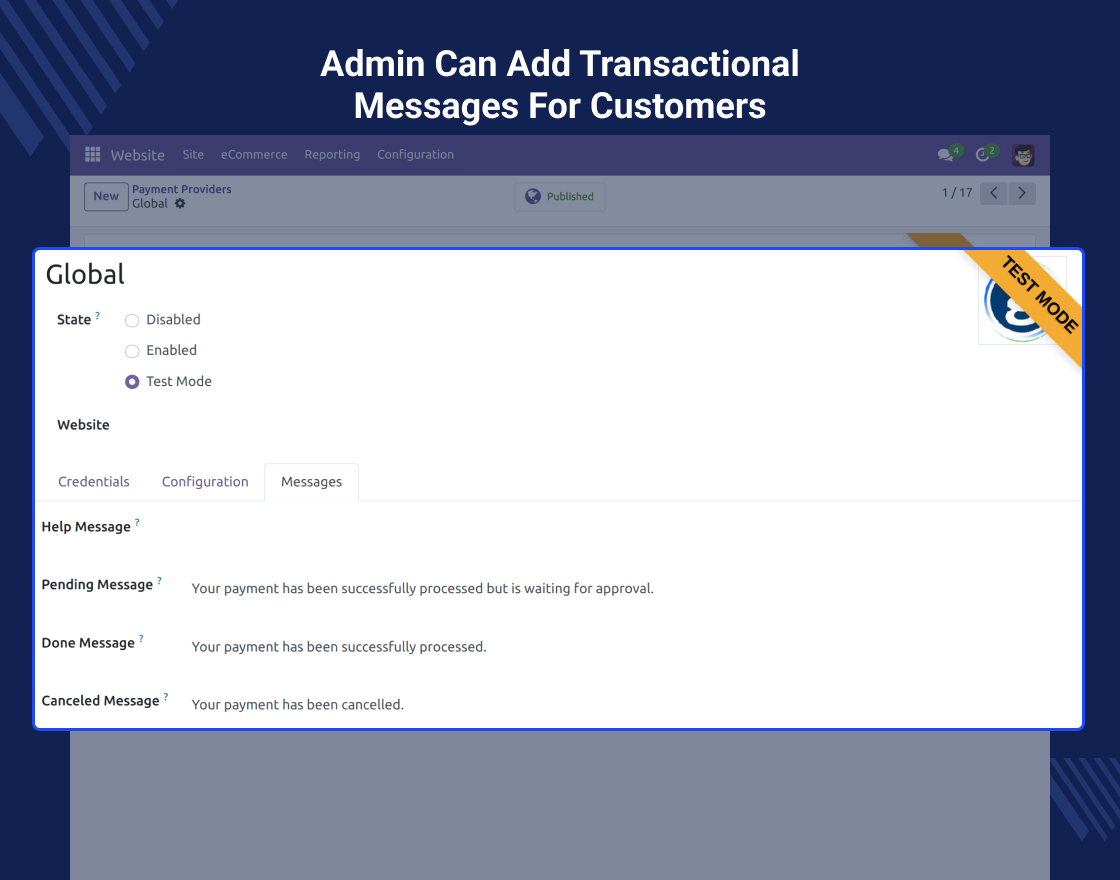This screenshot has height=880, width=1120.
Task: Show the Pending Message tooltip question mark
Action: coord(159,580)
